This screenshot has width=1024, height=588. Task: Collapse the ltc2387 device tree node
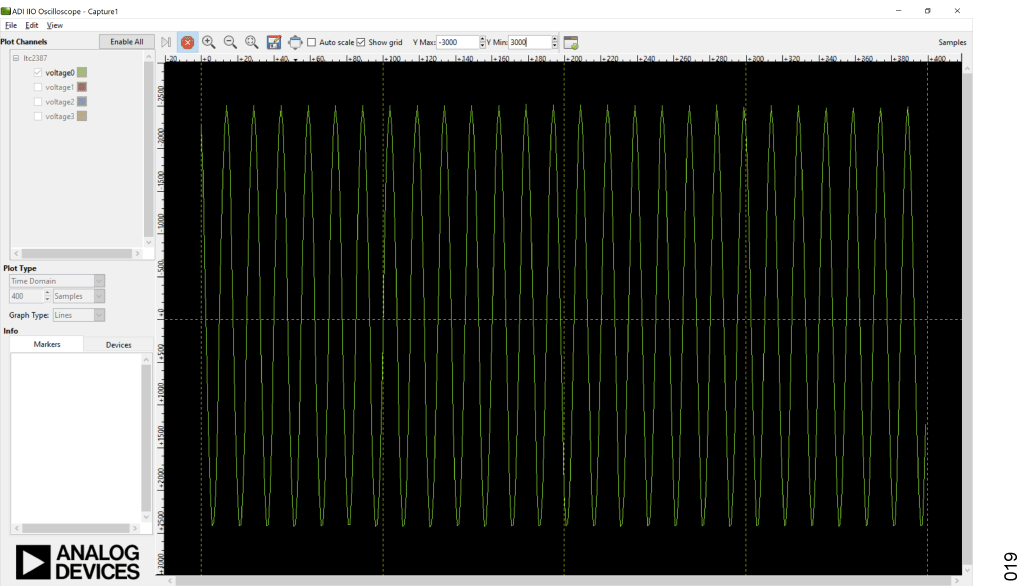pyautogui.click(x=16, y=58)
